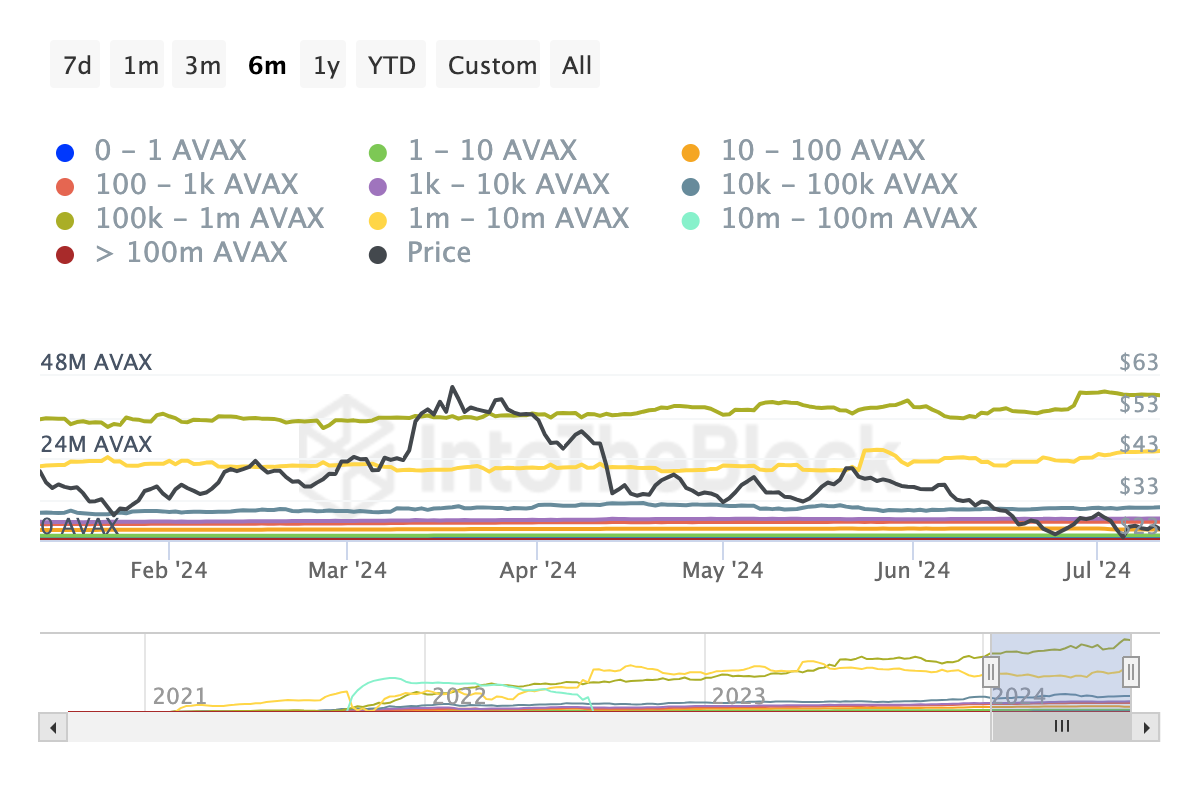Click the left navigator range handle

991,669
